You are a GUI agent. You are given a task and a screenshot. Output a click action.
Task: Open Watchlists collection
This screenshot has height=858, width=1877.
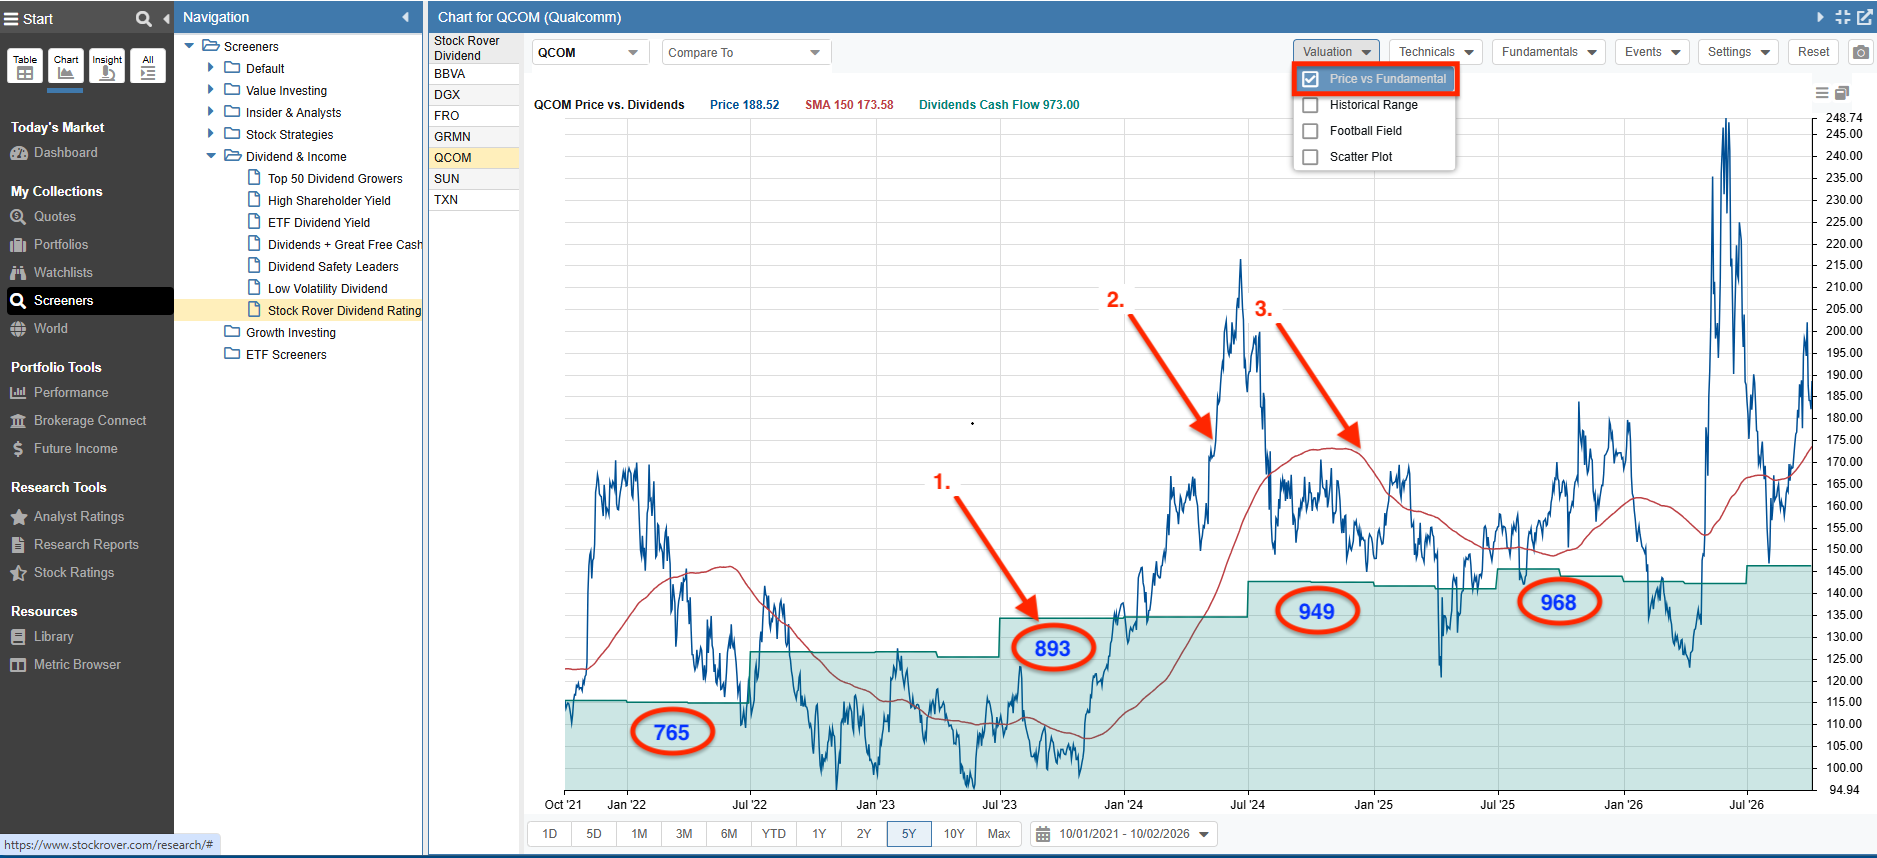pos(63,273)
